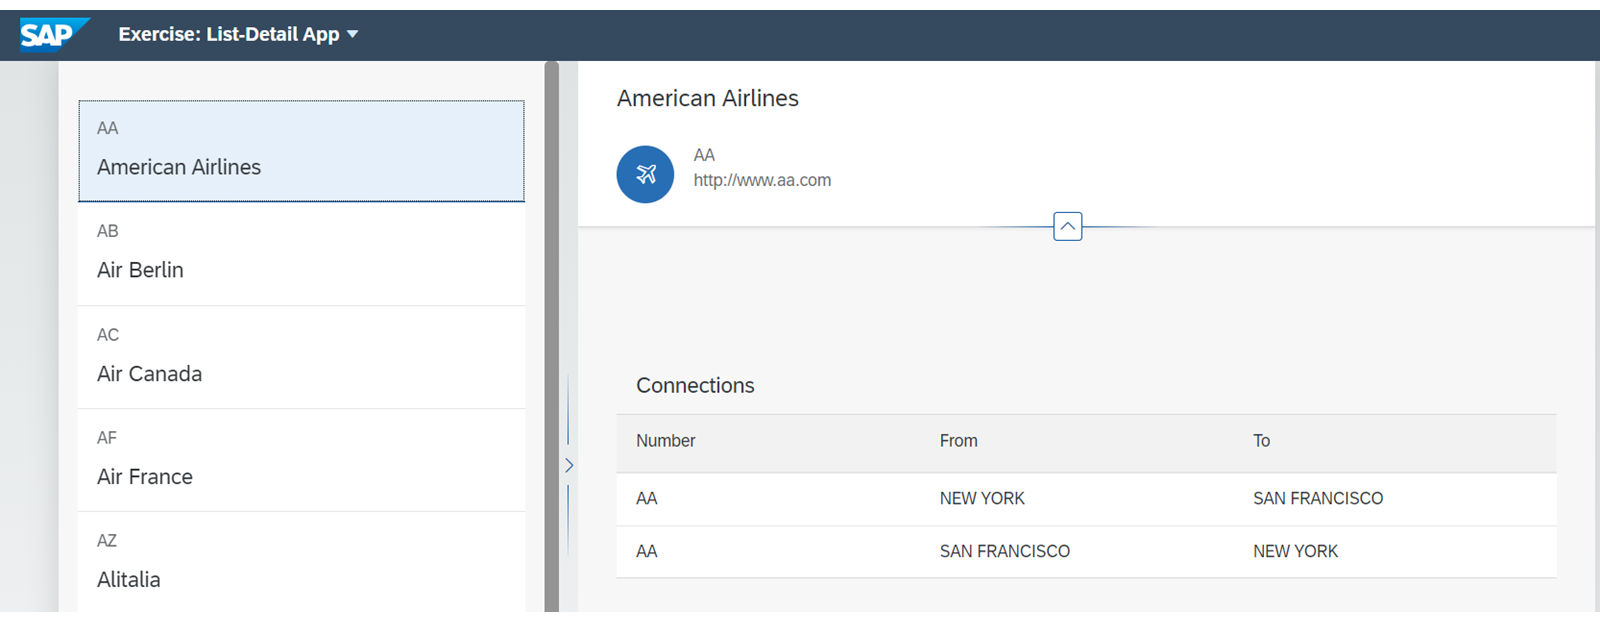Click the NEW YORK destination cell
The width and height of the screenshot is (1600, 622).
click(1295, 552)
